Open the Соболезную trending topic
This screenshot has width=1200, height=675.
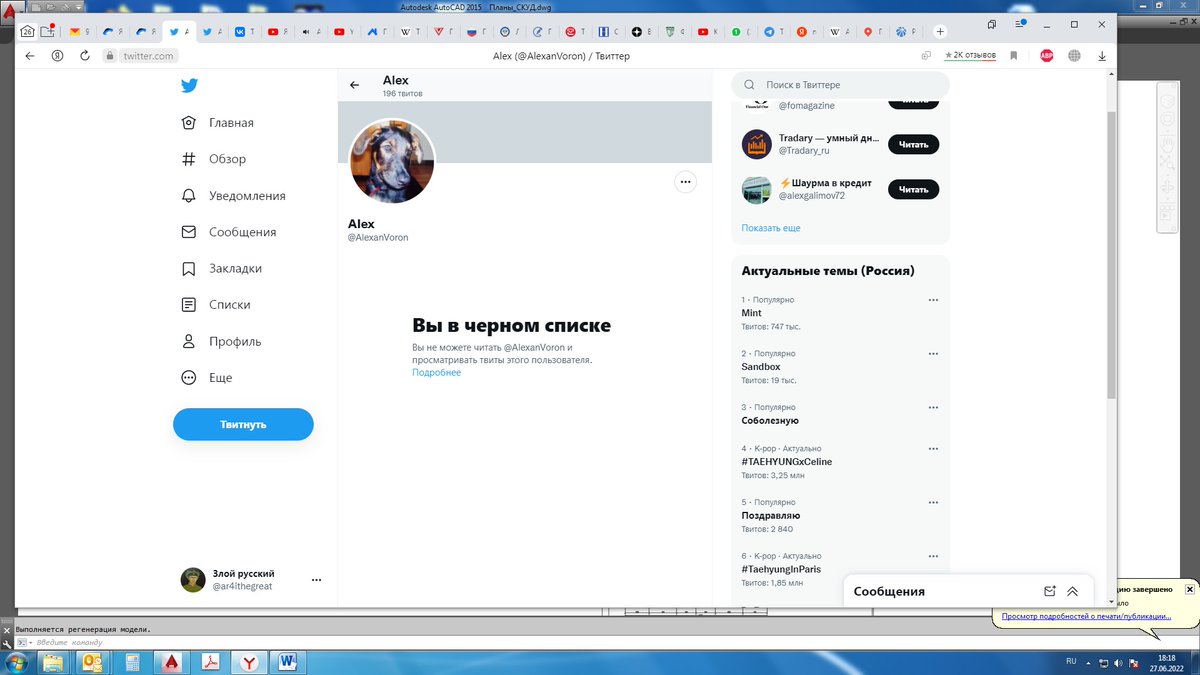pos(770,421)
